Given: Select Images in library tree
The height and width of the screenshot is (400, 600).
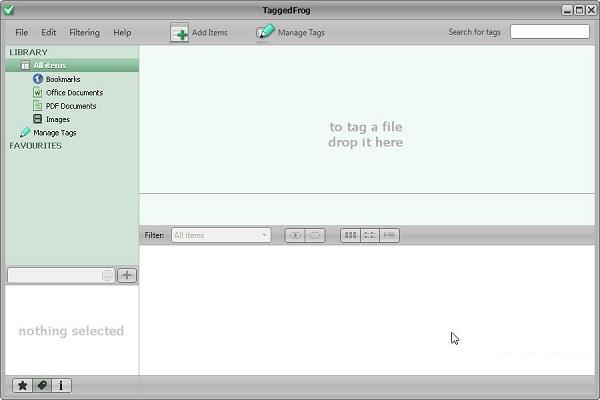Looking at the screenshot, I should [58, 119].
